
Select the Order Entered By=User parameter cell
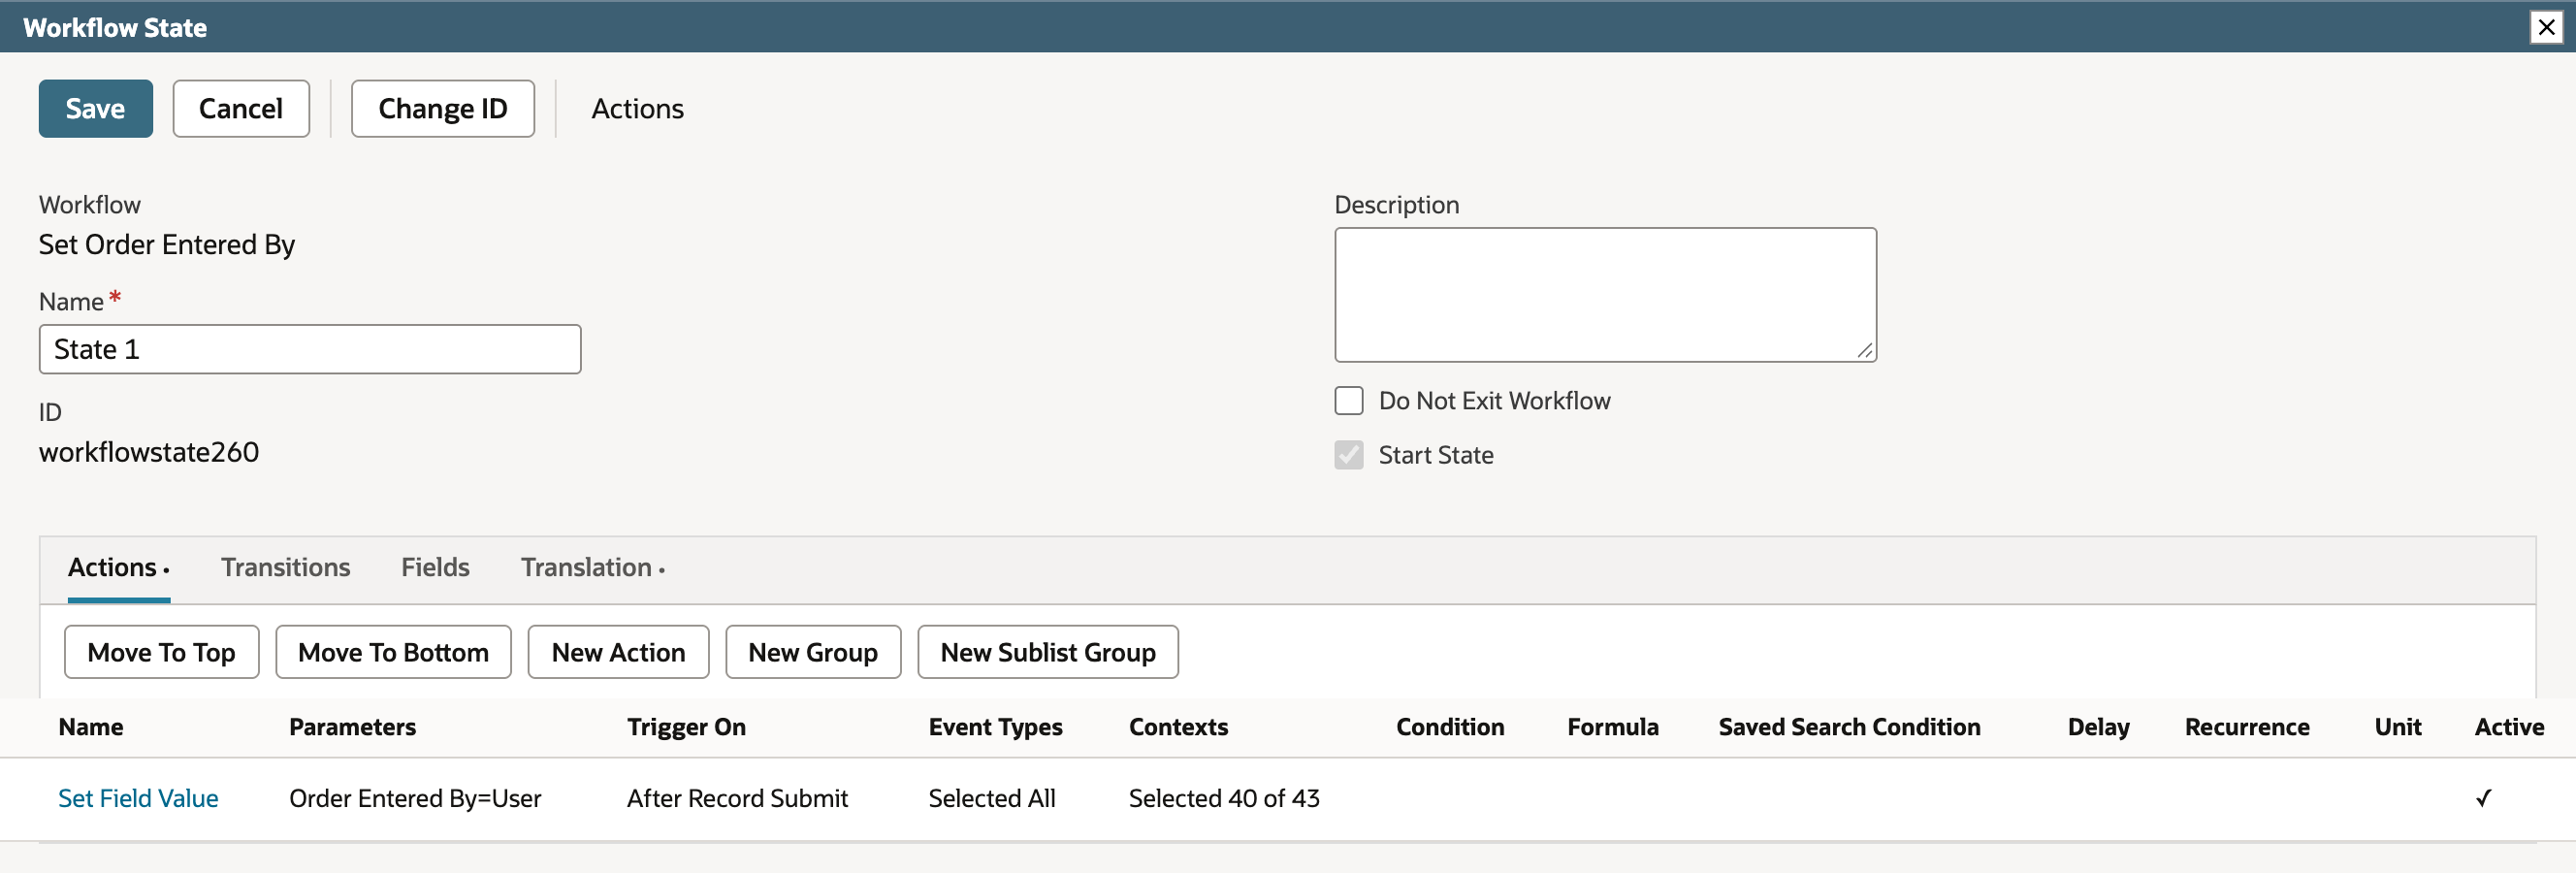coord(415,798)
